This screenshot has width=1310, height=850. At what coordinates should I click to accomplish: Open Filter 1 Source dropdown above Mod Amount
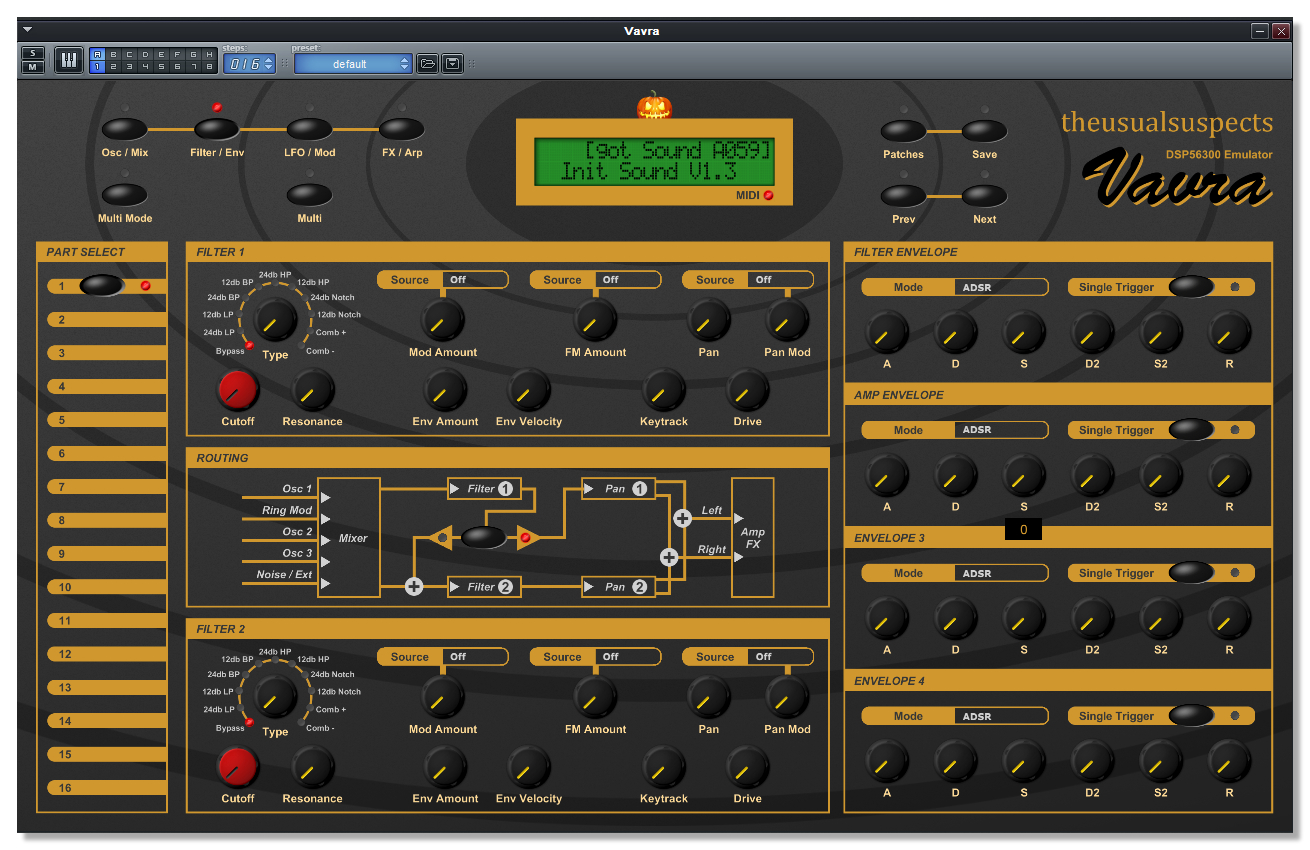pos(475,280)
